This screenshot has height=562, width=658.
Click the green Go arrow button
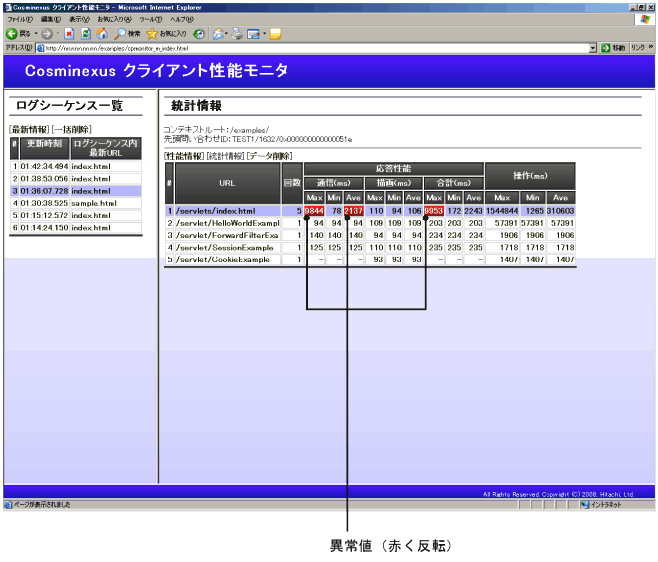point(605,48)
